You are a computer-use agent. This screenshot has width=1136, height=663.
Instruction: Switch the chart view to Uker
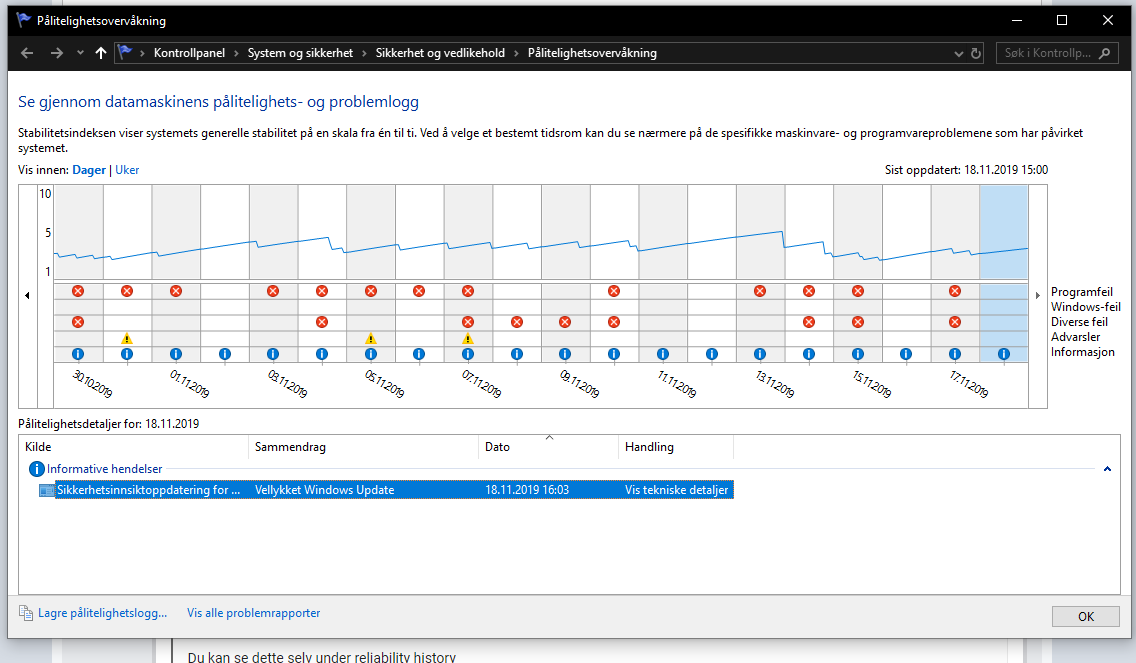(127, 170)
